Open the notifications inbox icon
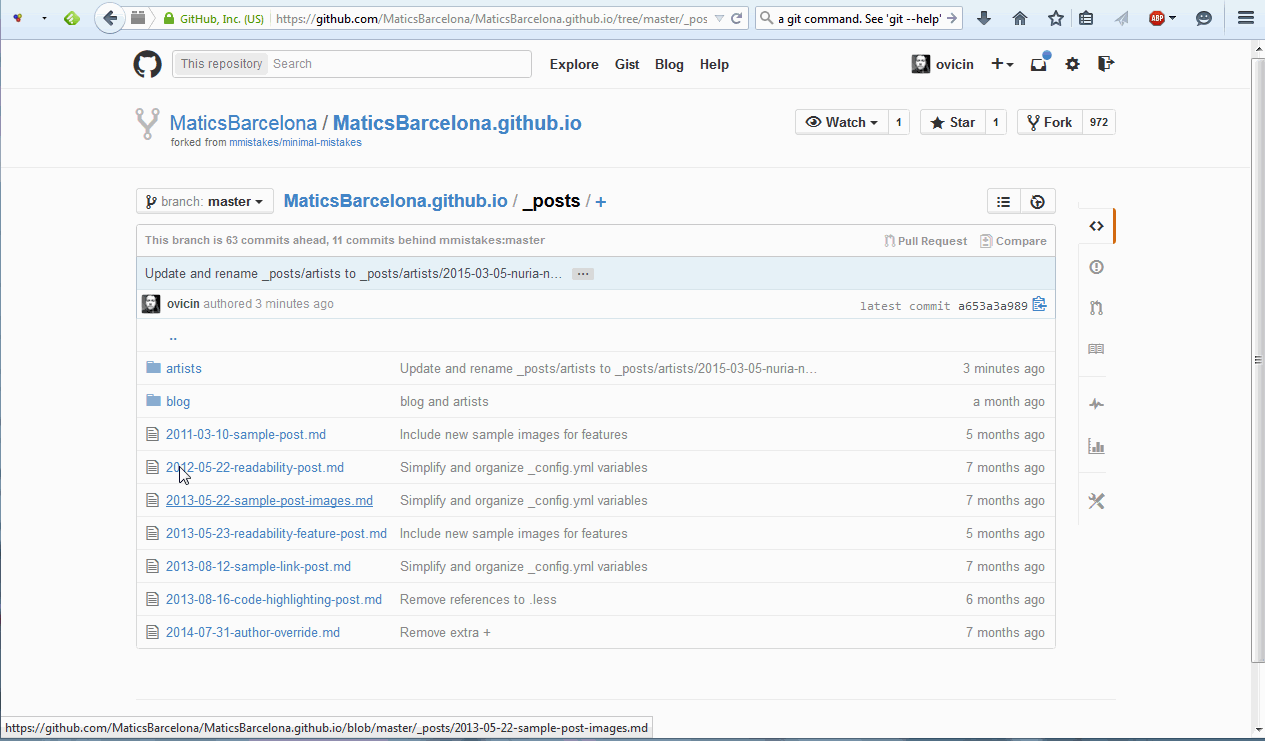Screen dimensions: 1265x741 (1039, 64)
